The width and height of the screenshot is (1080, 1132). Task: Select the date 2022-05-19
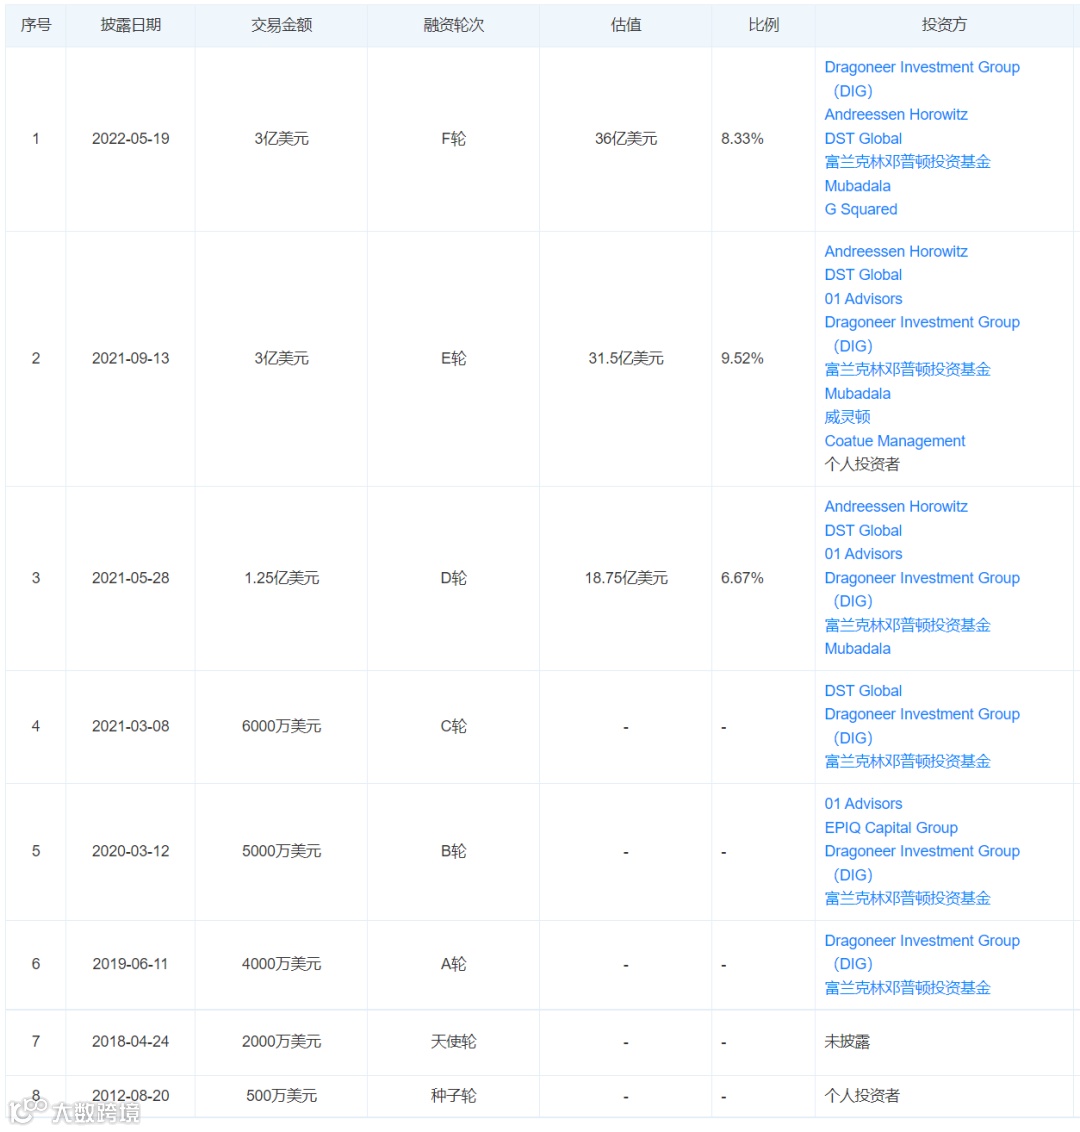[131, 139]
